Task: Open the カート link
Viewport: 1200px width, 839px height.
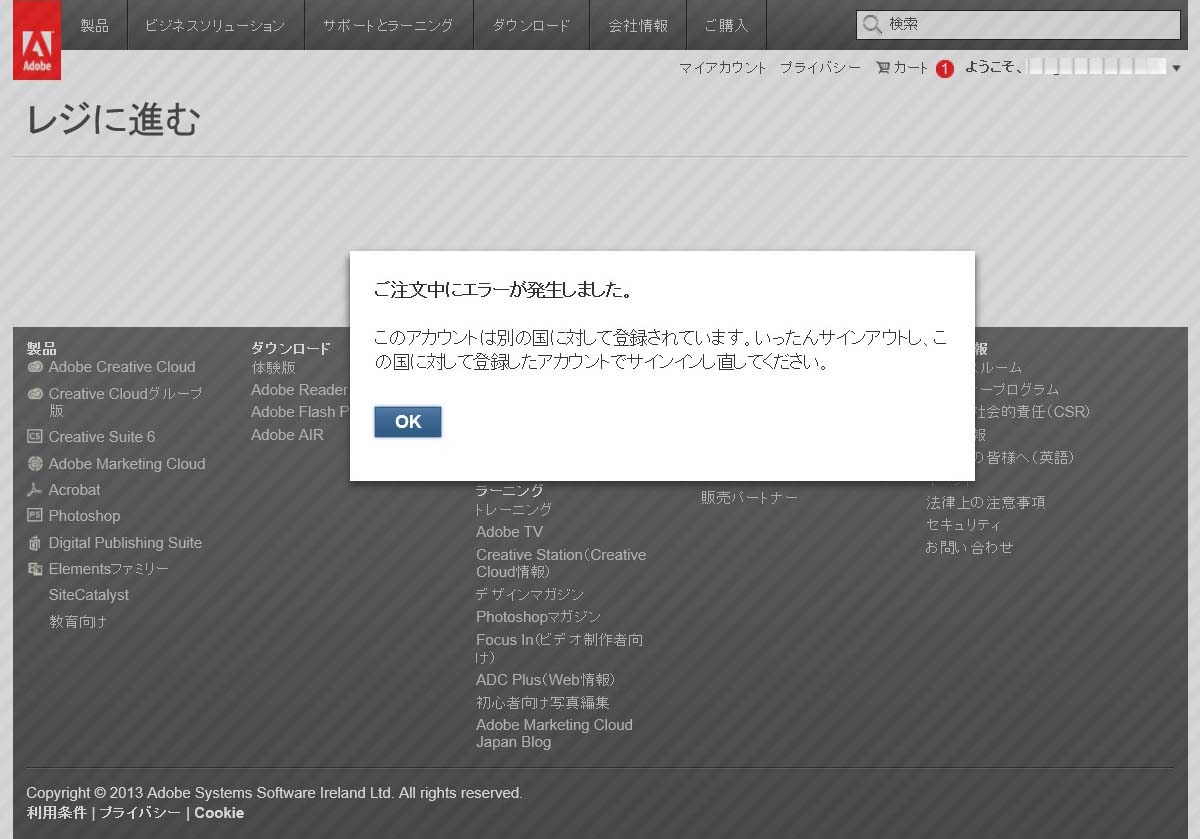Action: pos(911,68)
